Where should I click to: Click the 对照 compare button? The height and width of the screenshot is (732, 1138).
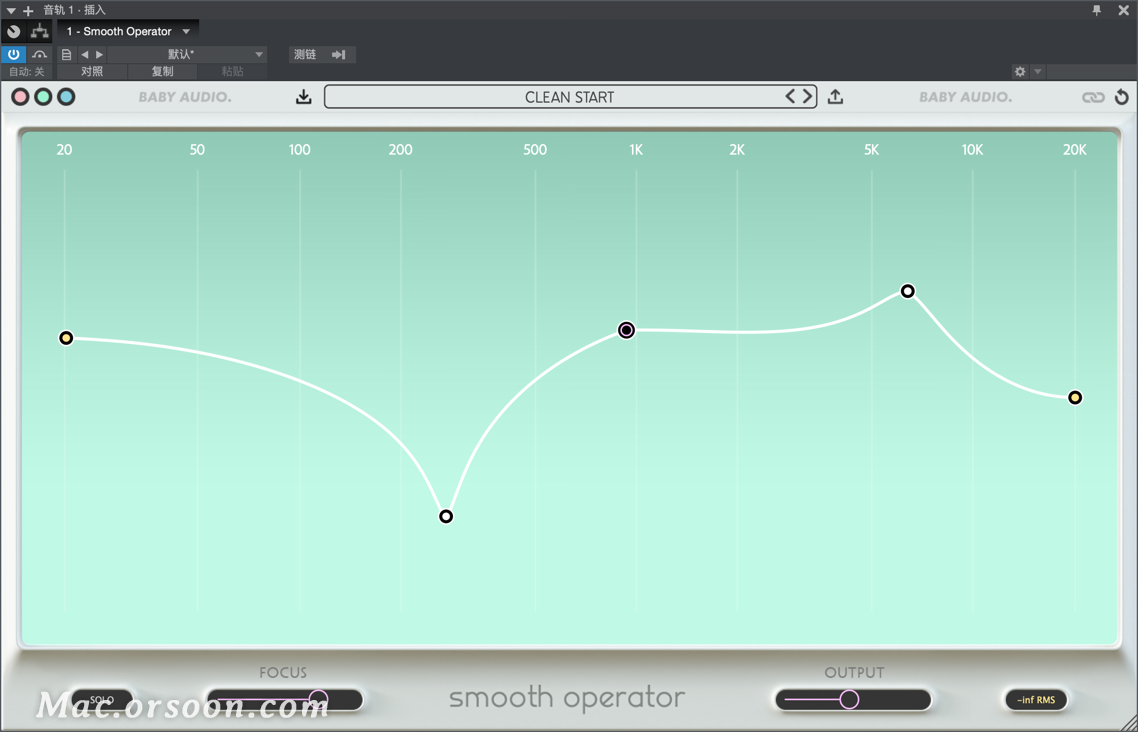[92, 71]
